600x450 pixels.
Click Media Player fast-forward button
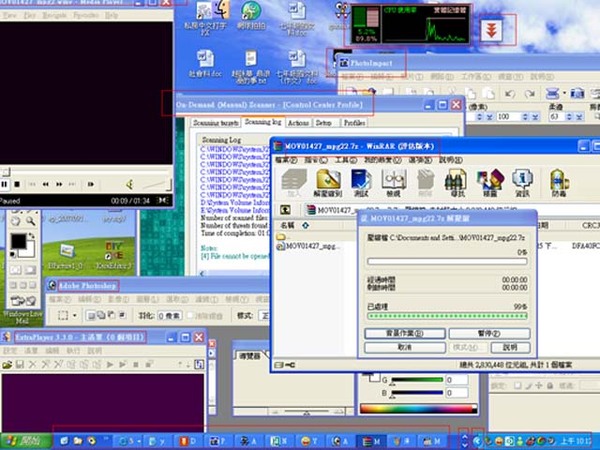click(59, 184)
